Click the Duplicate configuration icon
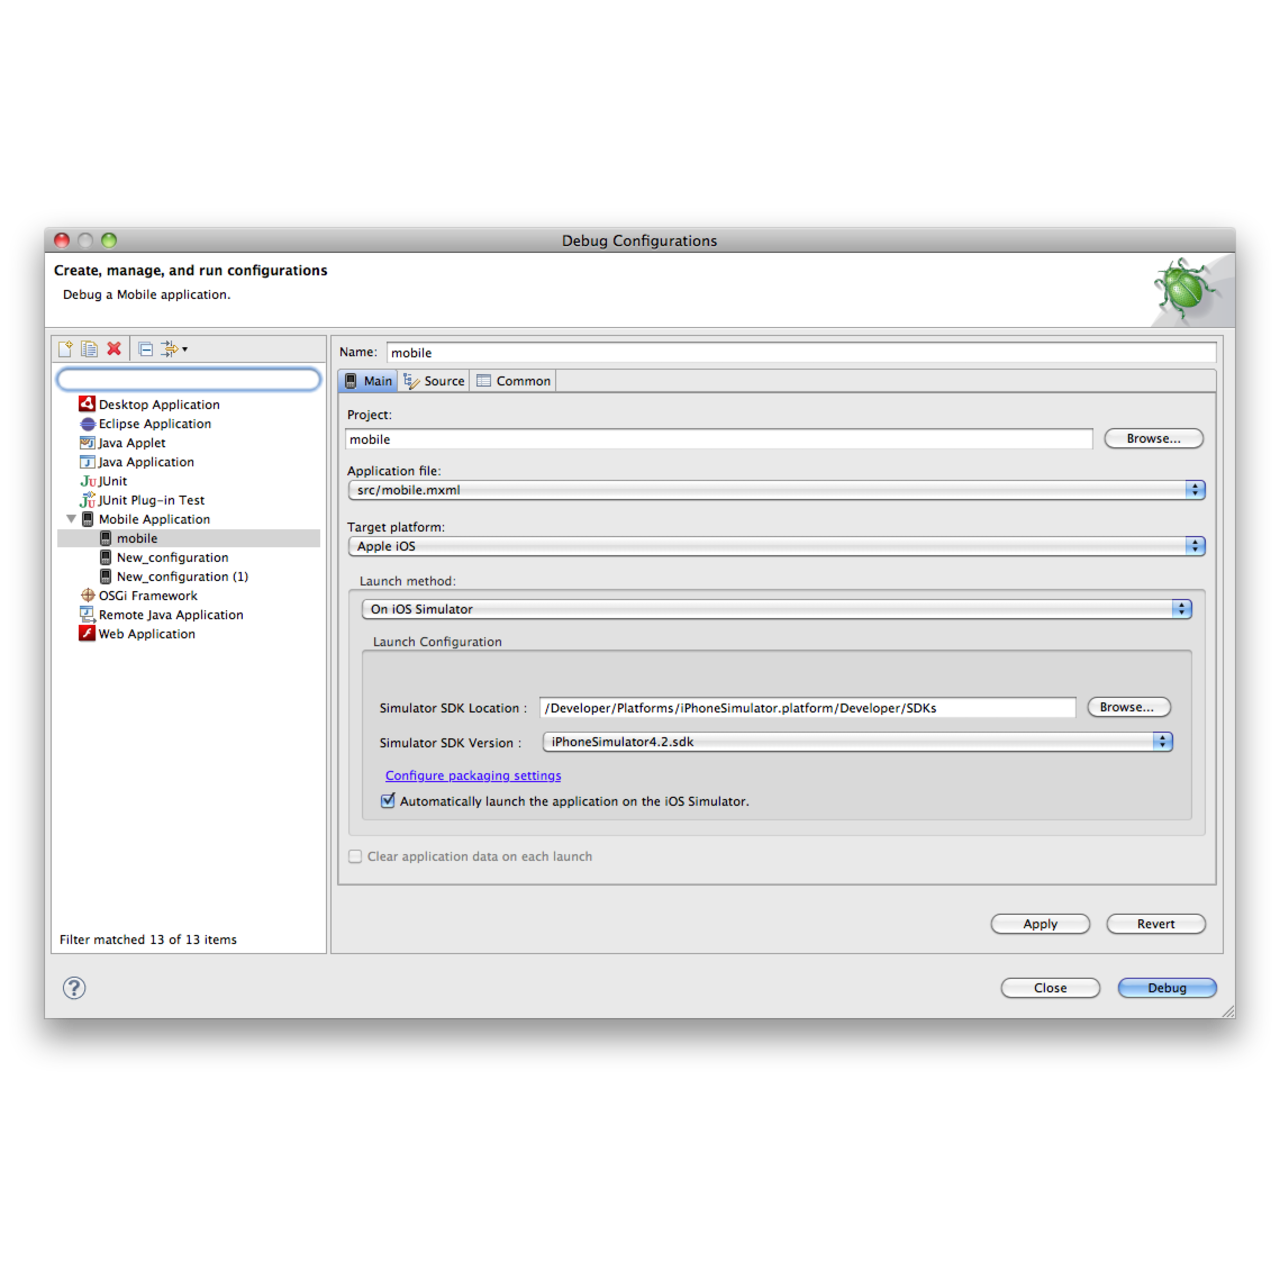Image resolution: width=1280 pixels, height=1280 pixels. click(90, 349)
